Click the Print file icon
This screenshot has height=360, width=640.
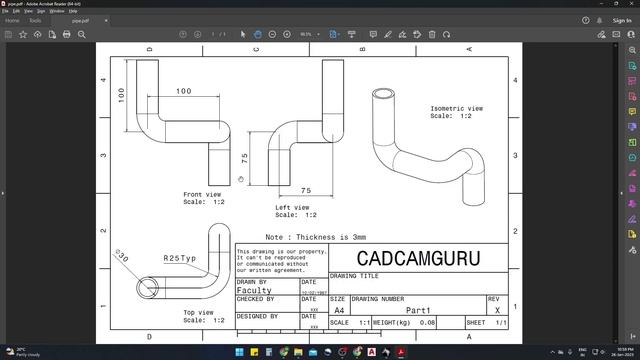pos(67,35)
